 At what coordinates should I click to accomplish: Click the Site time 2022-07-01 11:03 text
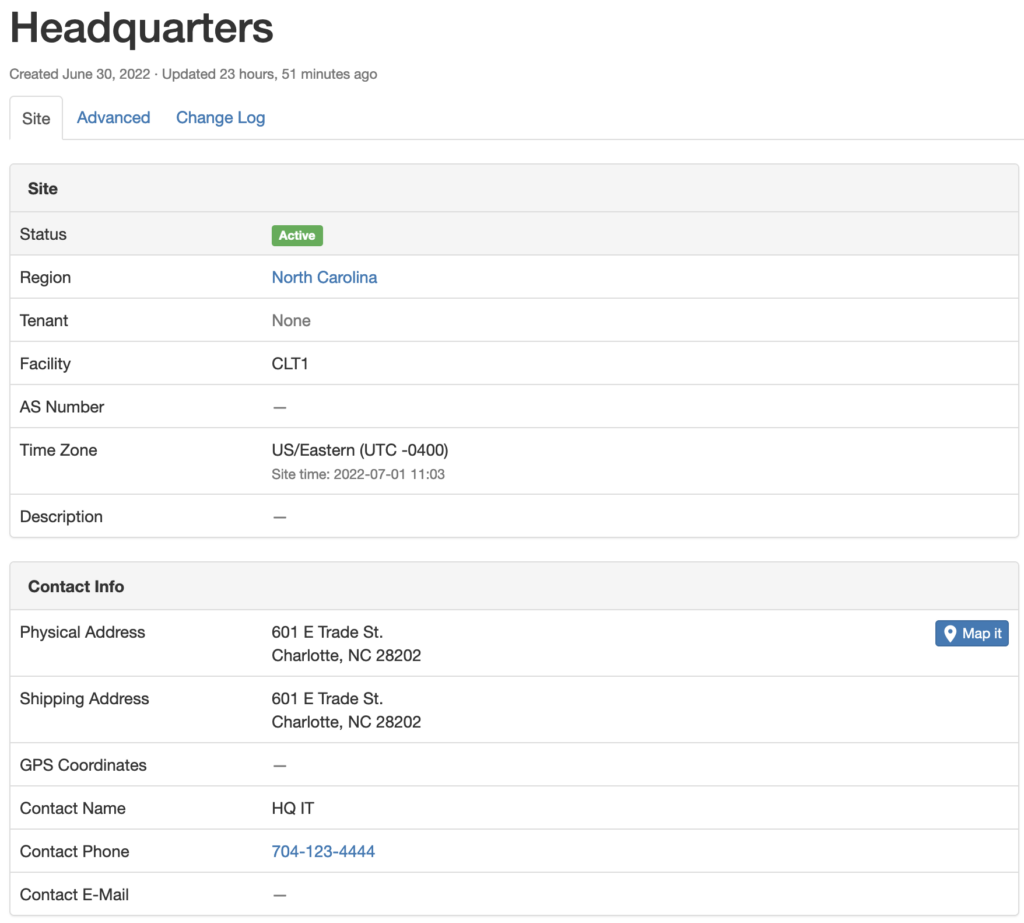pyautogui.click(x=358, y=474)
